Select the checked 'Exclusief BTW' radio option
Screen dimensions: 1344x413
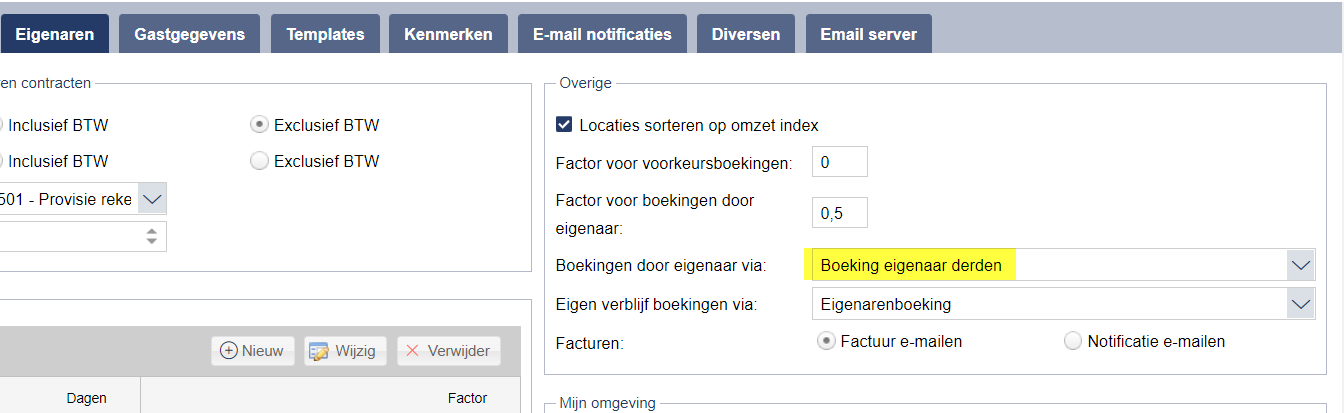(259, 125)
